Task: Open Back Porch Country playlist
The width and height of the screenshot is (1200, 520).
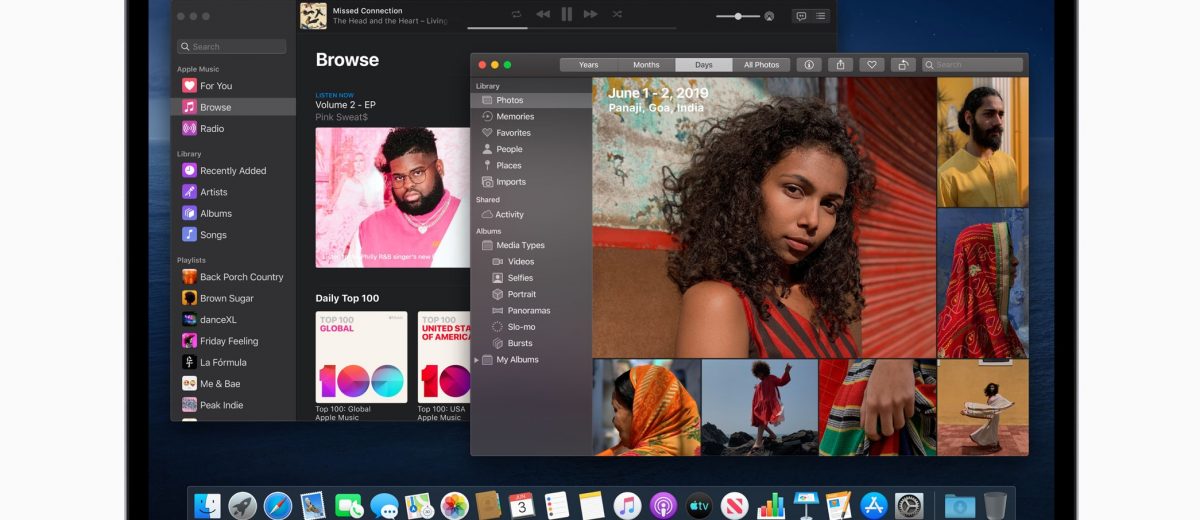Action: coord(234,277)
